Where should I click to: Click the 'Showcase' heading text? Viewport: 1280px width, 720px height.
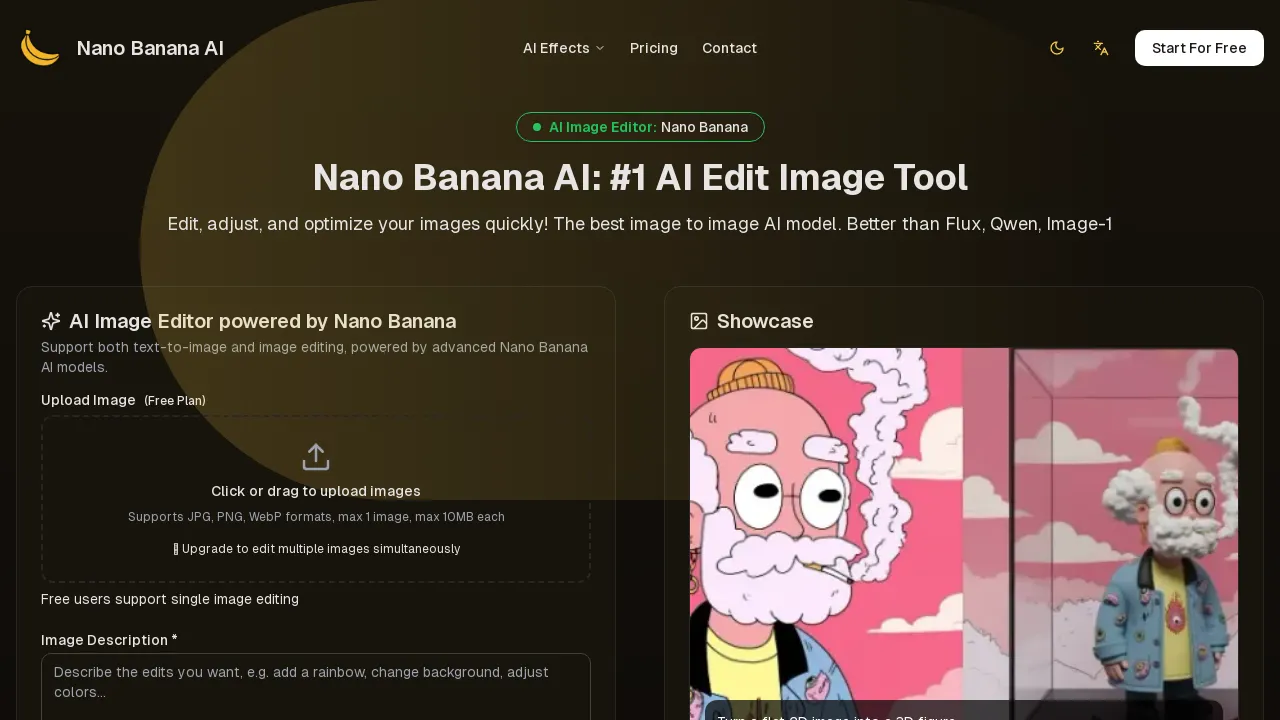pyautogui.click(x=765, y=321)
